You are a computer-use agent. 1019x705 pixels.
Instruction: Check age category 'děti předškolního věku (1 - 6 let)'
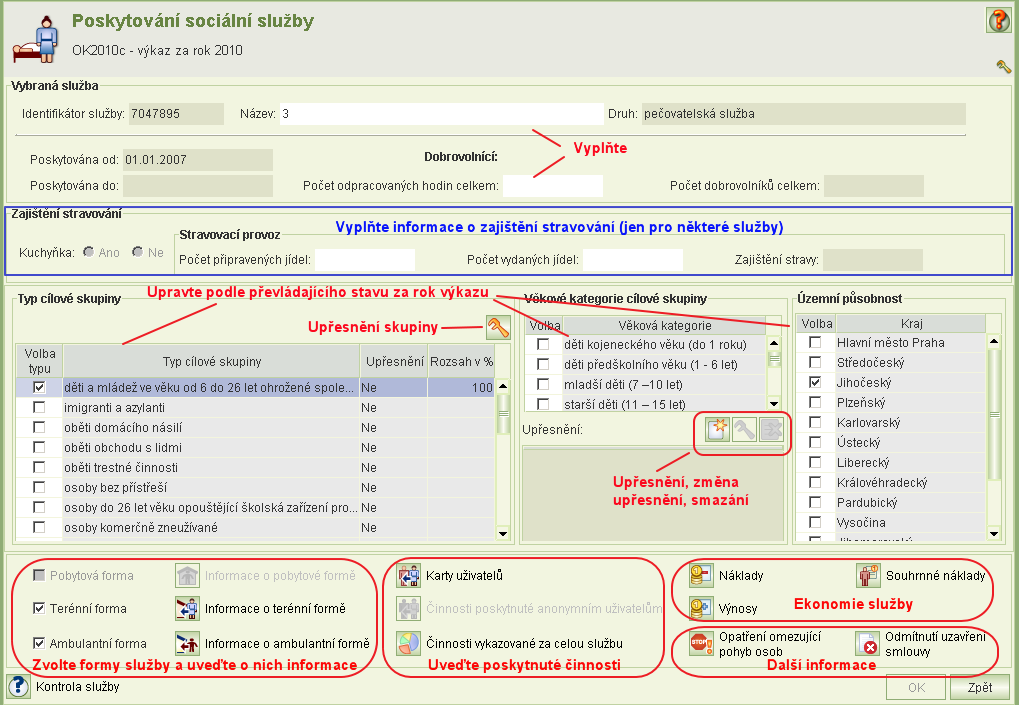pos(543,365)
